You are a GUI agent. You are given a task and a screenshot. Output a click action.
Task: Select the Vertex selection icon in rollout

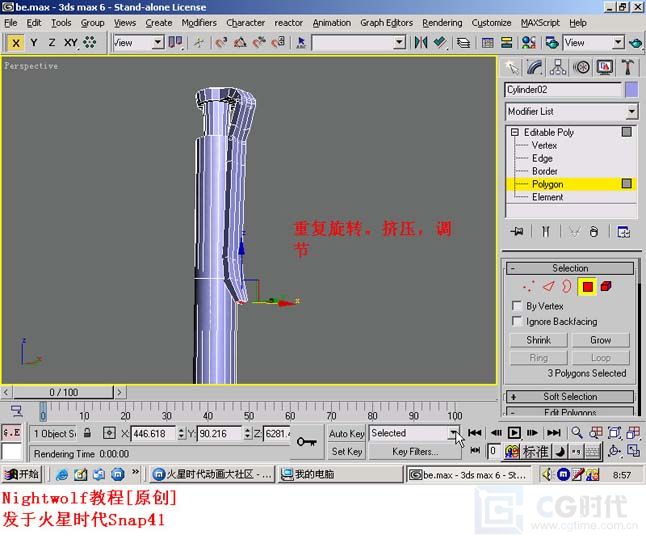pos(528,286)
